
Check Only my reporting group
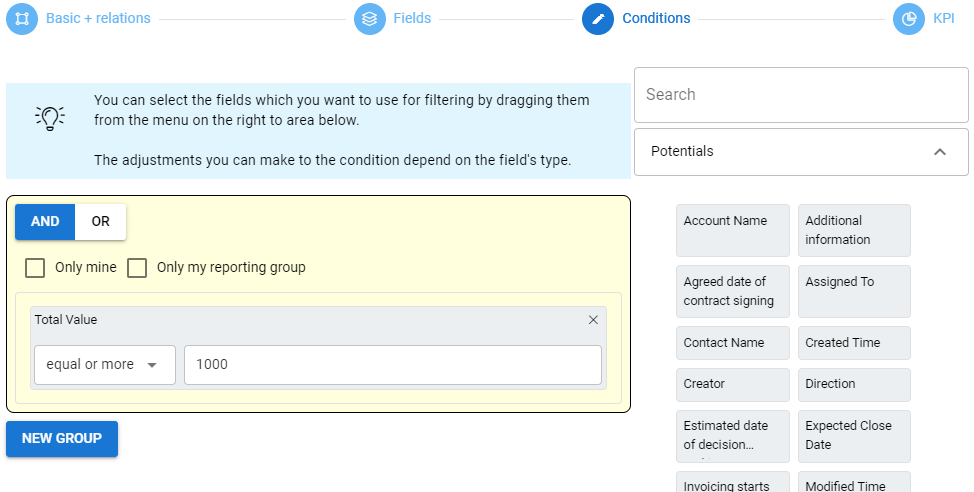137,268
